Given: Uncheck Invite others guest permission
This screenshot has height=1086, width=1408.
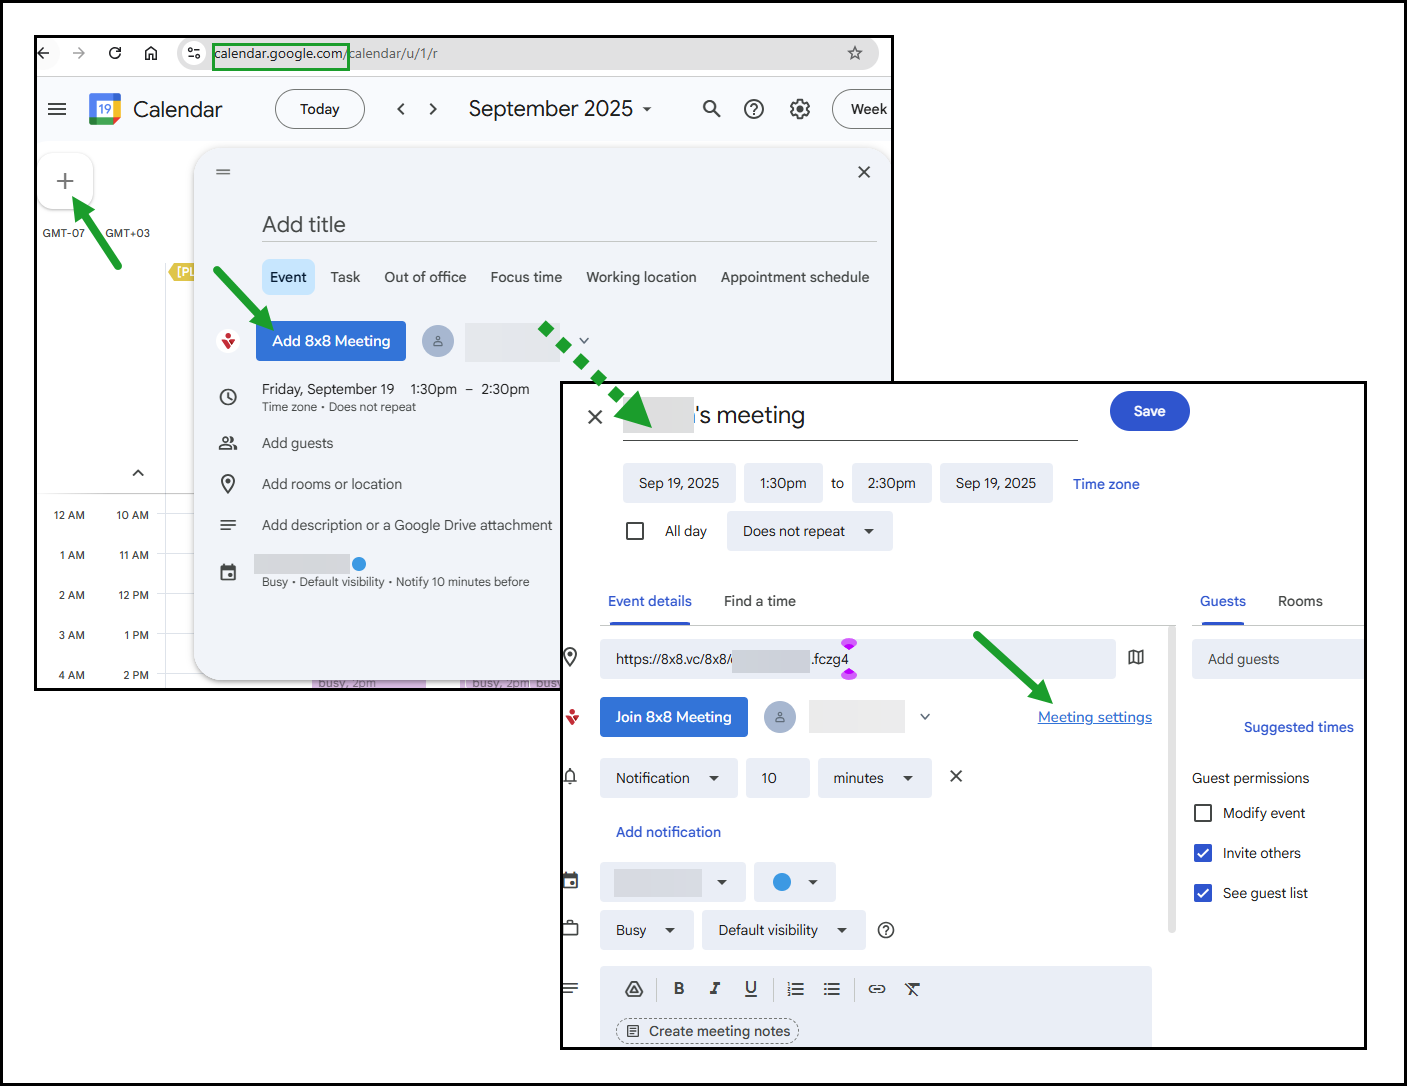Looking at the screenshot, I should 1203,853.
